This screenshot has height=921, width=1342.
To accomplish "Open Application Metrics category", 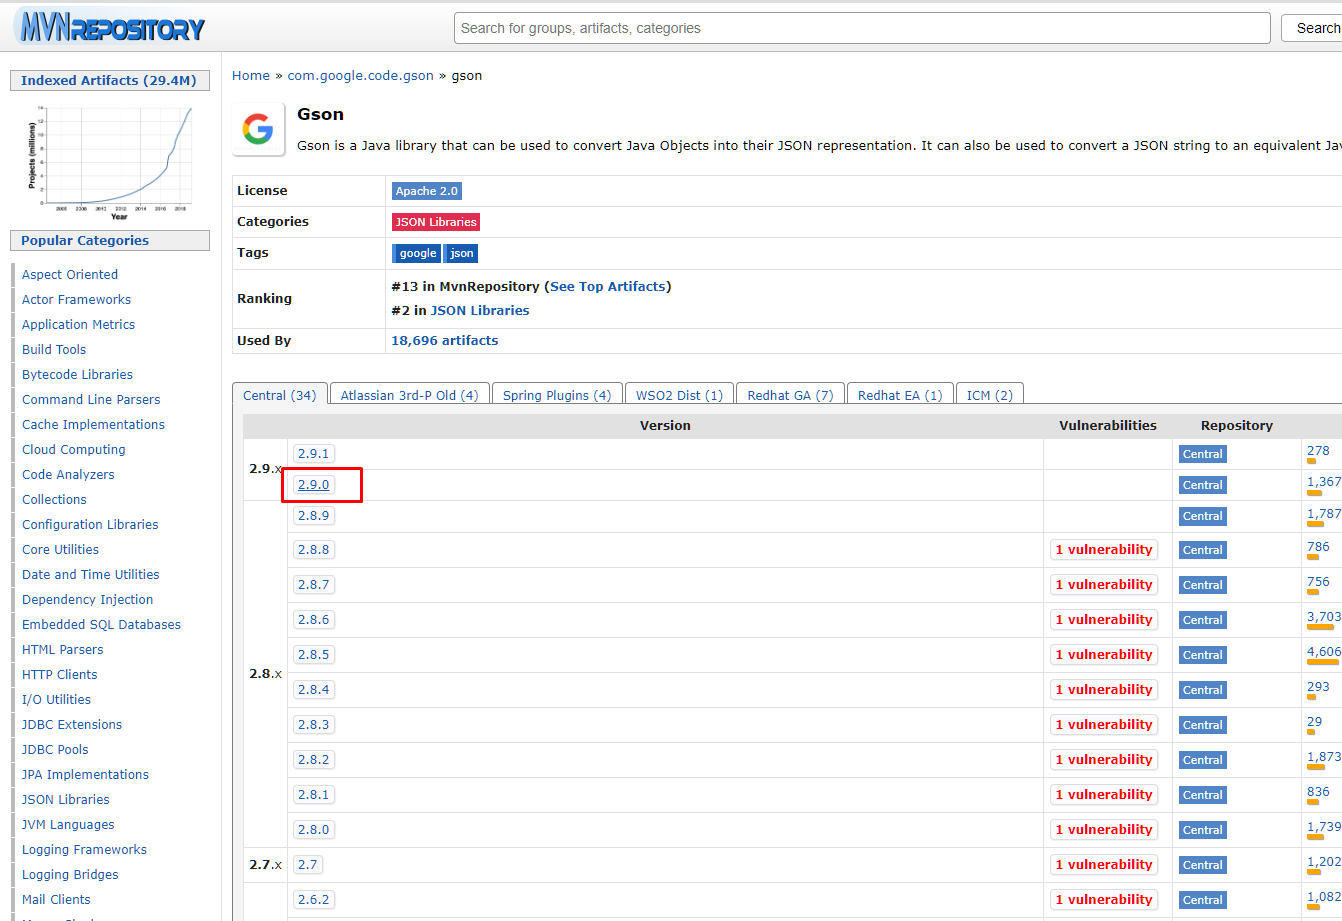I will [x=78, y=325].
